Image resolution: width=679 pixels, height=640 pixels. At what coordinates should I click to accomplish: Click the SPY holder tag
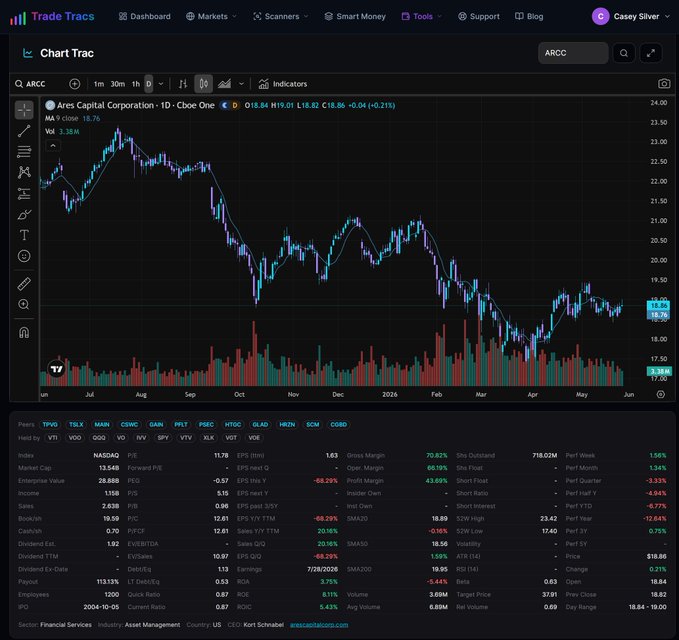163,438
